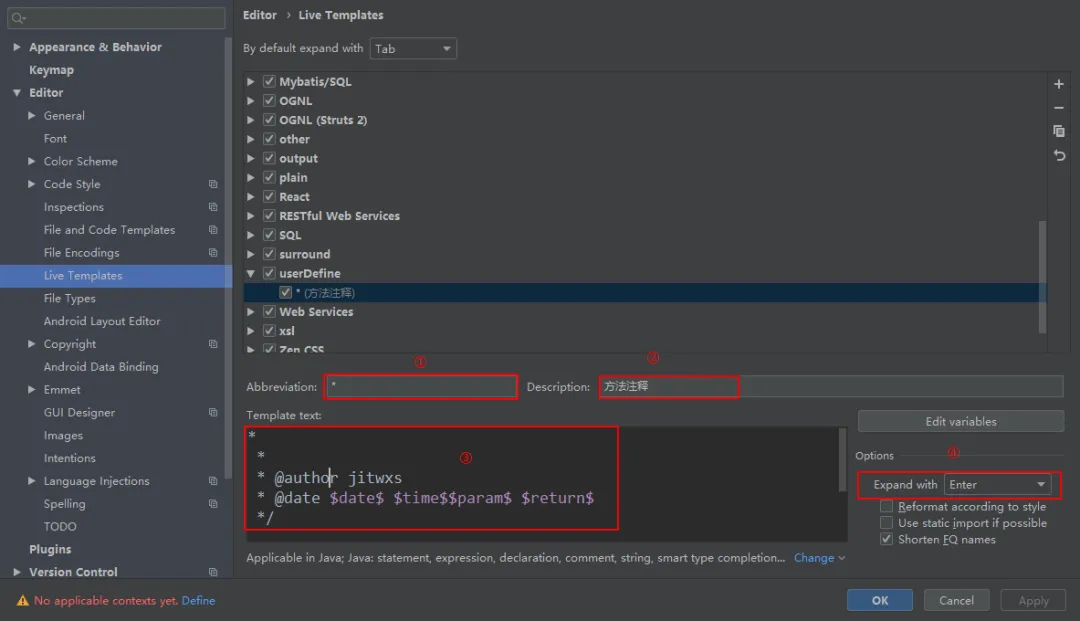Click the remove template minus icon

pos(1059,108)
